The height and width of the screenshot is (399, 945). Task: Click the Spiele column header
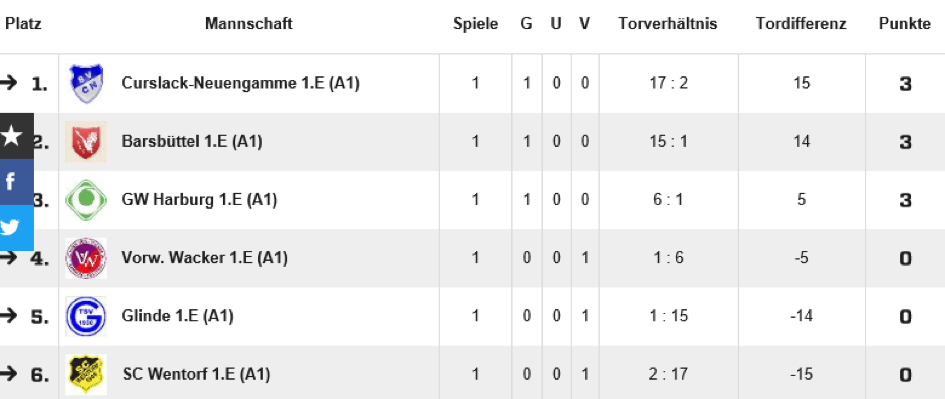click(476, 24)
